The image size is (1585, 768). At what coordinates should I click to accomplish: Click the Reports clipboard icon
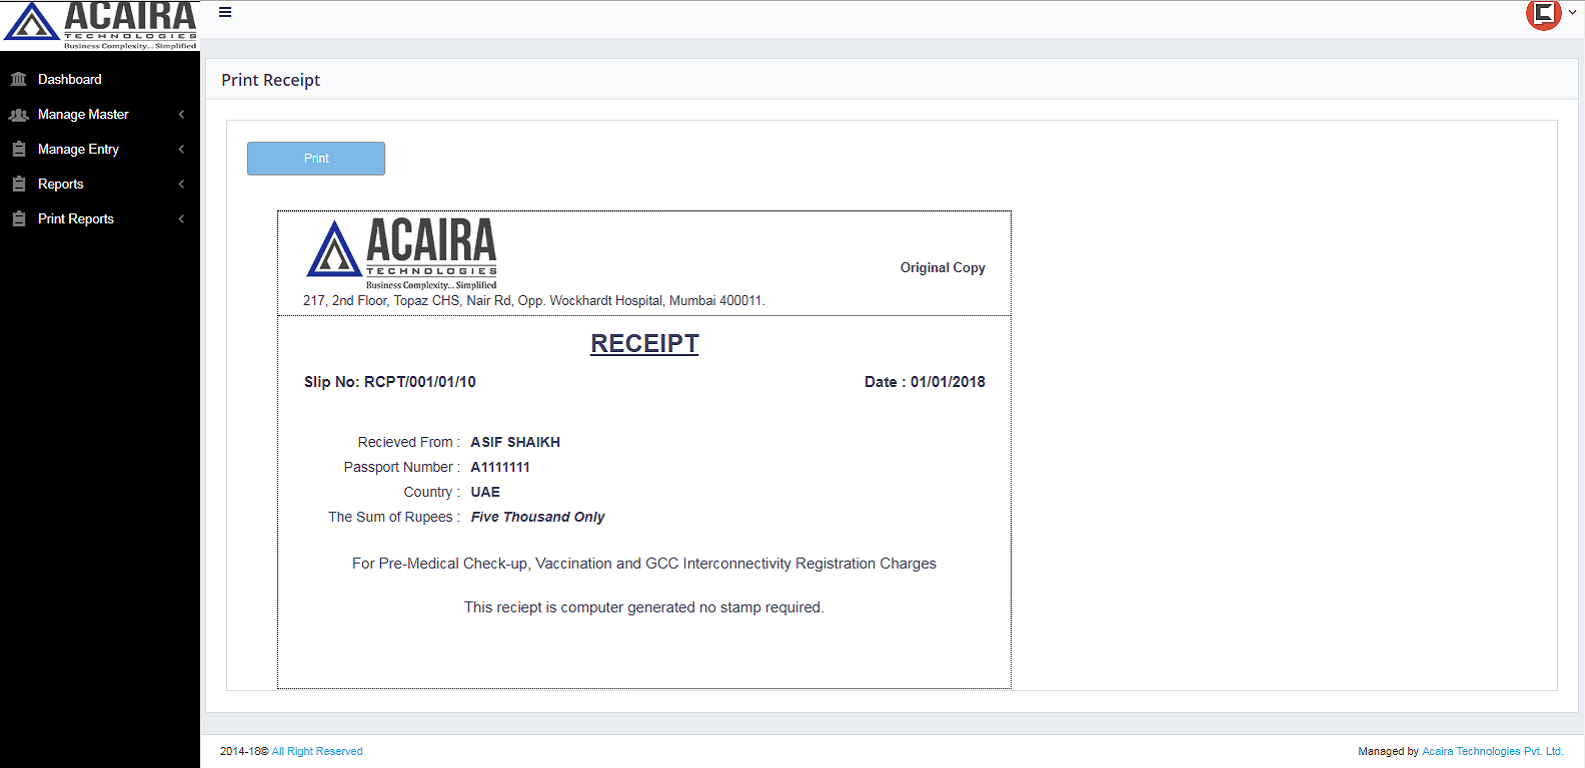click(x=18, y=184)
